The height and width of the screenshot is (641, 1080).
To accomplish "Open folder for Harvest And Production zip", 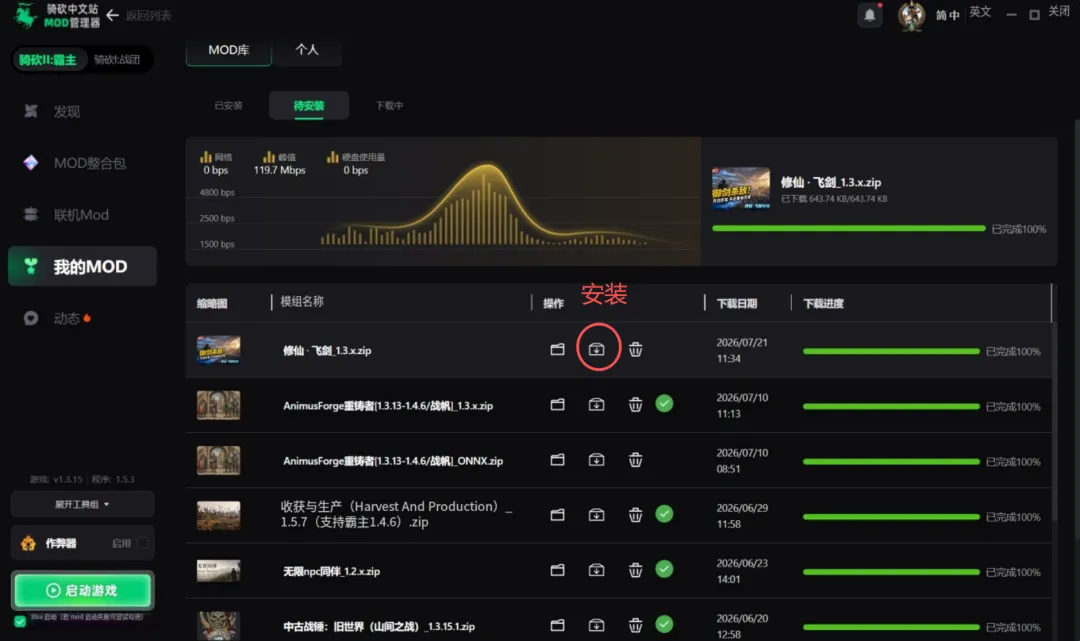I will click(557, 514).
